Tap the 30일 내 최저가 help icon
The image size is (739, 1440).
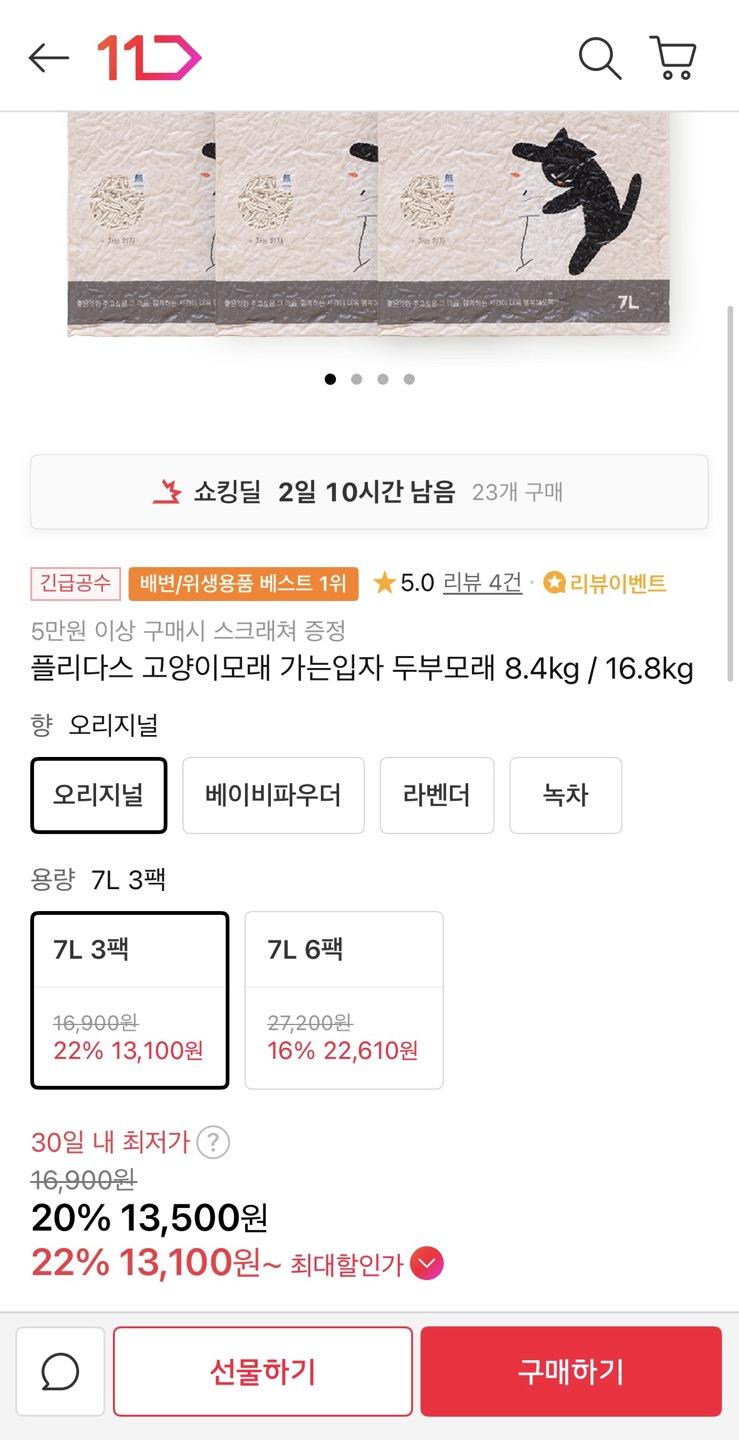[213, 1142]
